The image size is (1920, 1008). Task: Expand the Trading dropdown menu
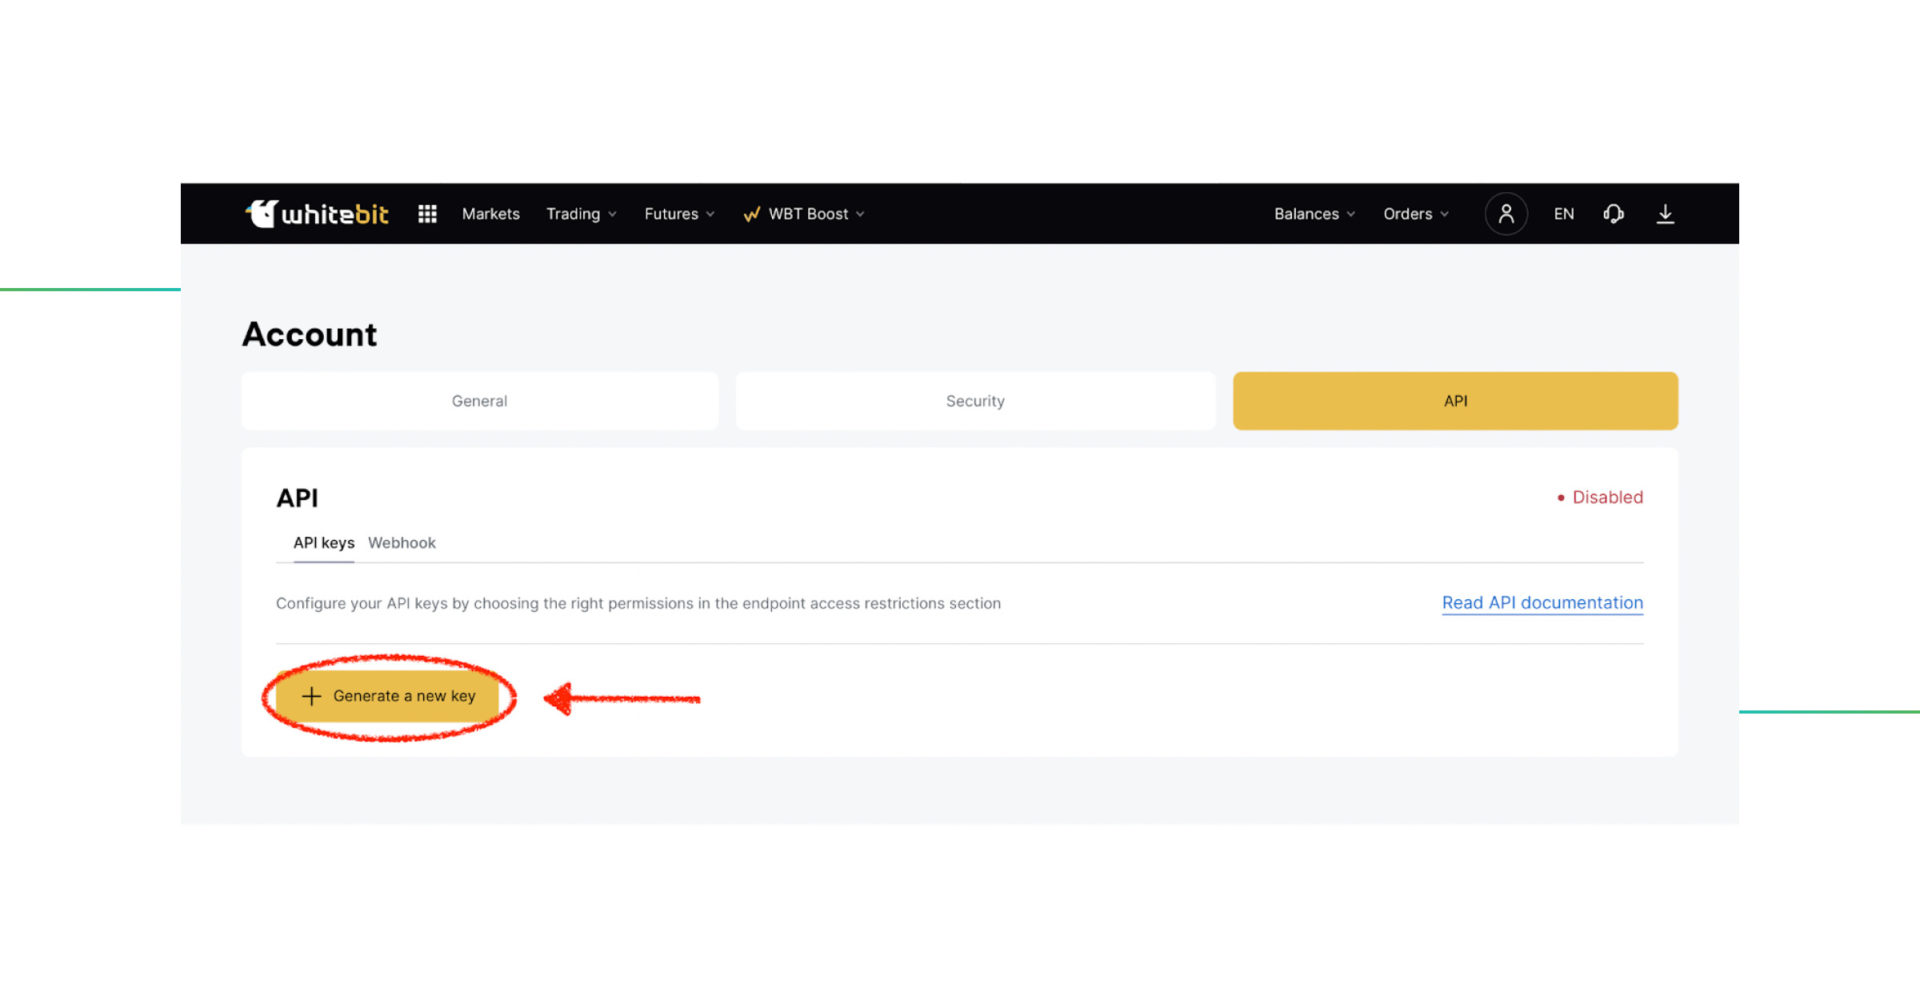[581, 214]
